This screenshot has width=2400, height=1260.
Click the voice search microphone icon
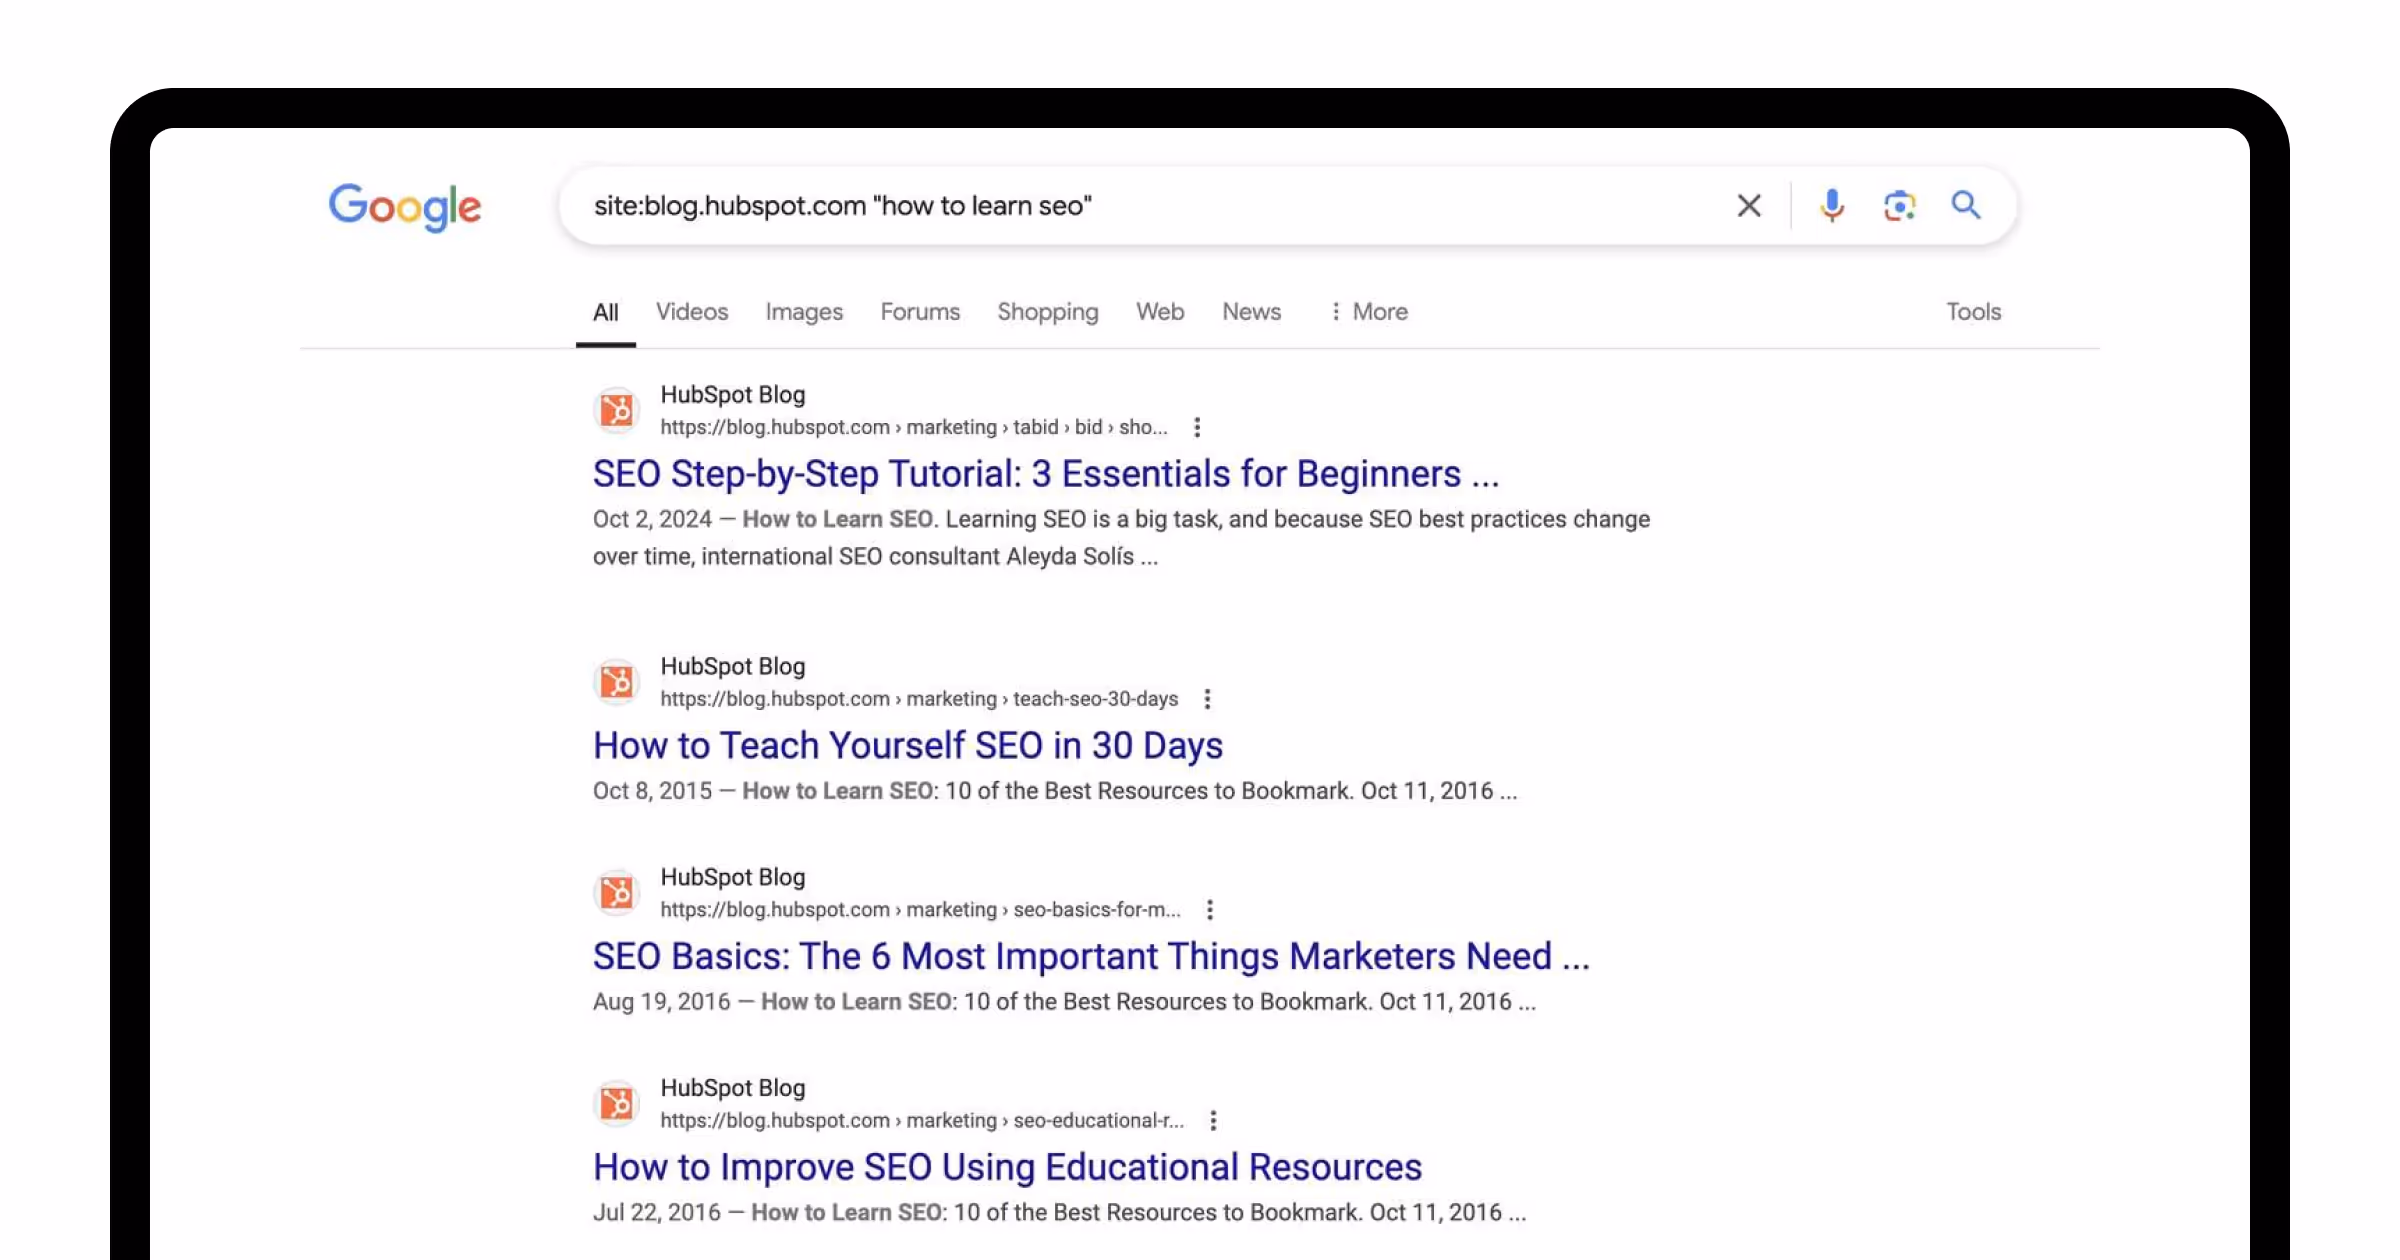[1831, 205]
